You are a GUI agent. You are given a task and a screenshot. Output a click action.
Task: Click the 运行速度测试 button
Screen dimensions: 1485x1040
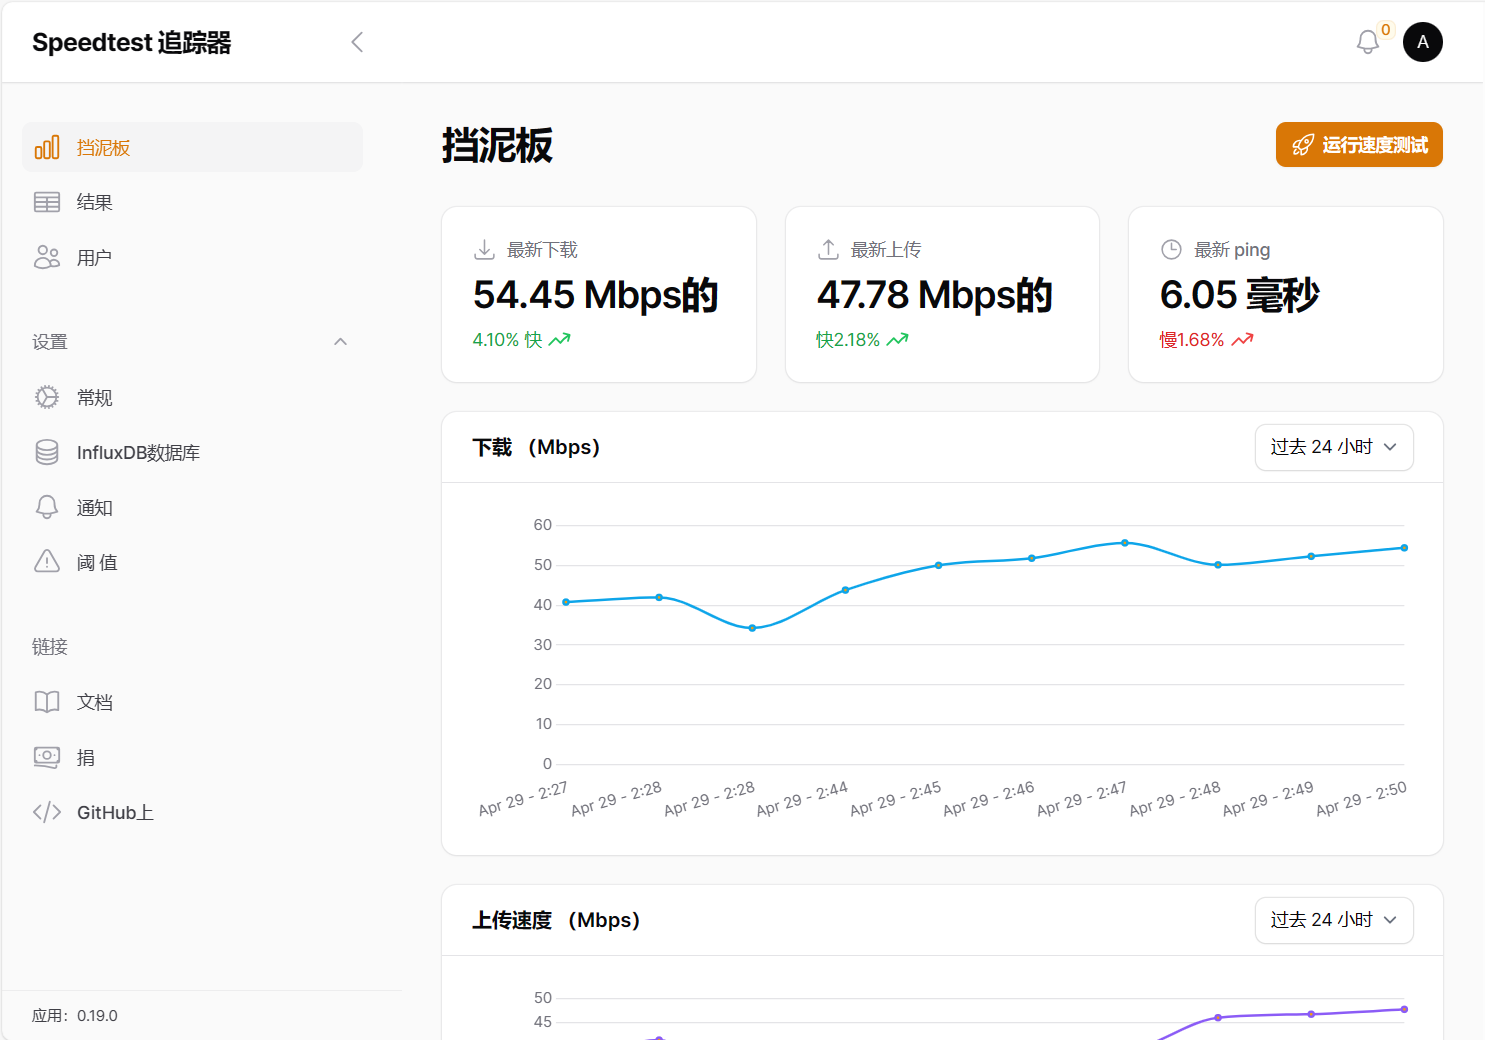click(1358, 145)
